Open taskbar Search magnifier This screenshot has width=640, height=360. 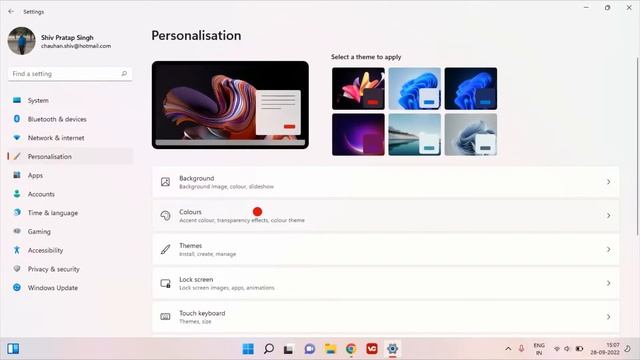[x=269, y=349]
